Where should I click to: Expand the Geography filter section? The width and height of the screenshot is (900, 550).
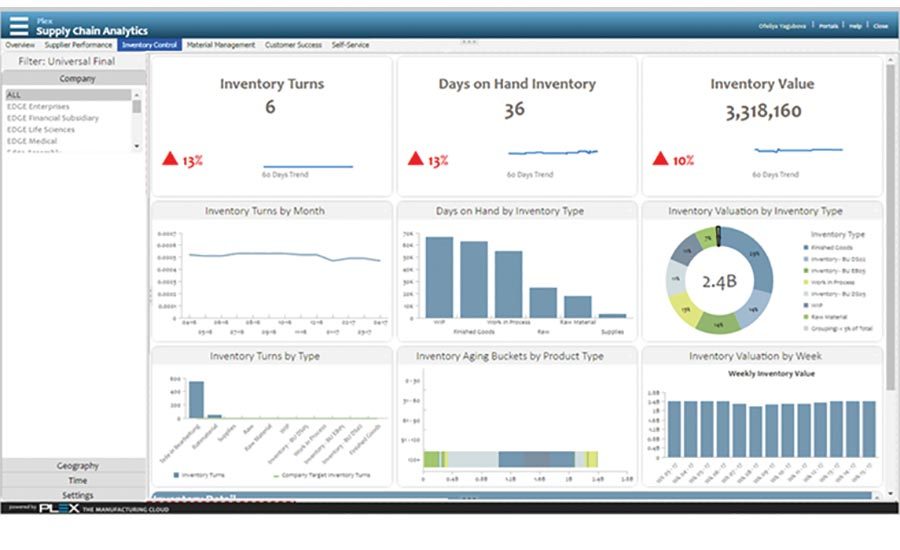[x=77, y=466]
